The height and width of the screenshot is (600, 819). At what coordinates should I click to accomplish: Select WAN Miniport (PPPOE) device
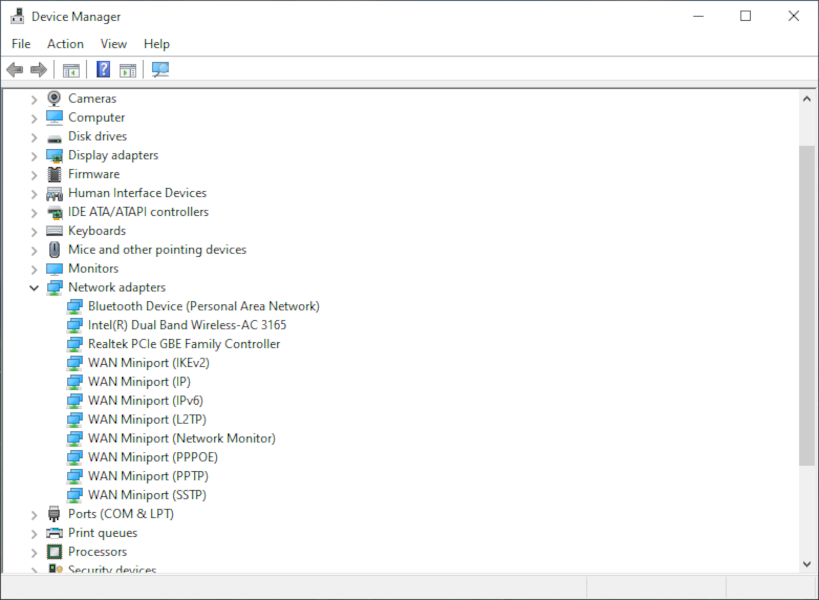tap(153, 457)
